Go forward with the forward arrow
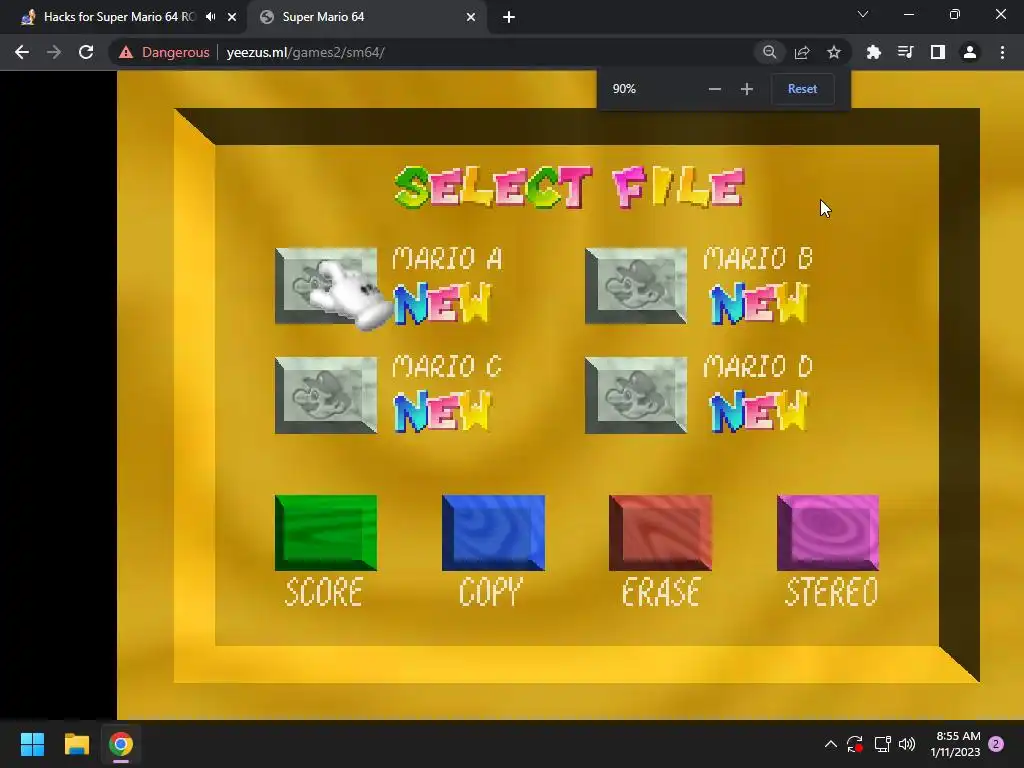This screenshot has width=1024, height=768. (x=54, y=52)
